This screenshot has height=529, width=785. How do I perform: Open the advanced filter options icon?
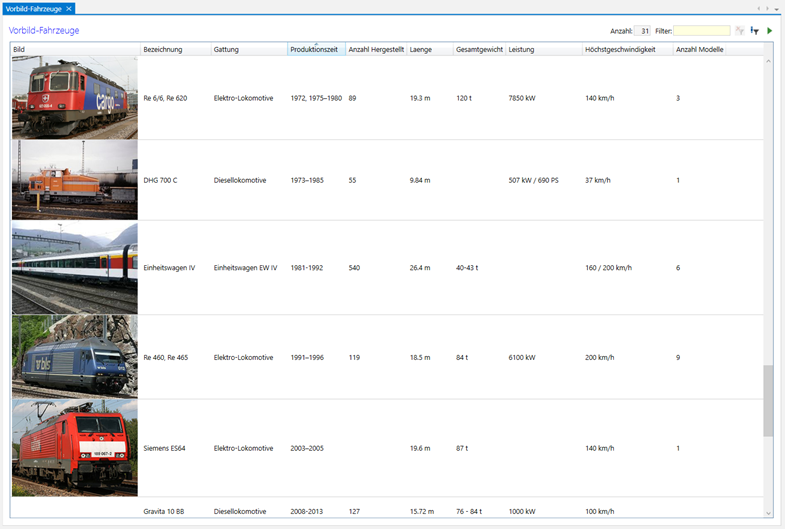click(755, 31)
